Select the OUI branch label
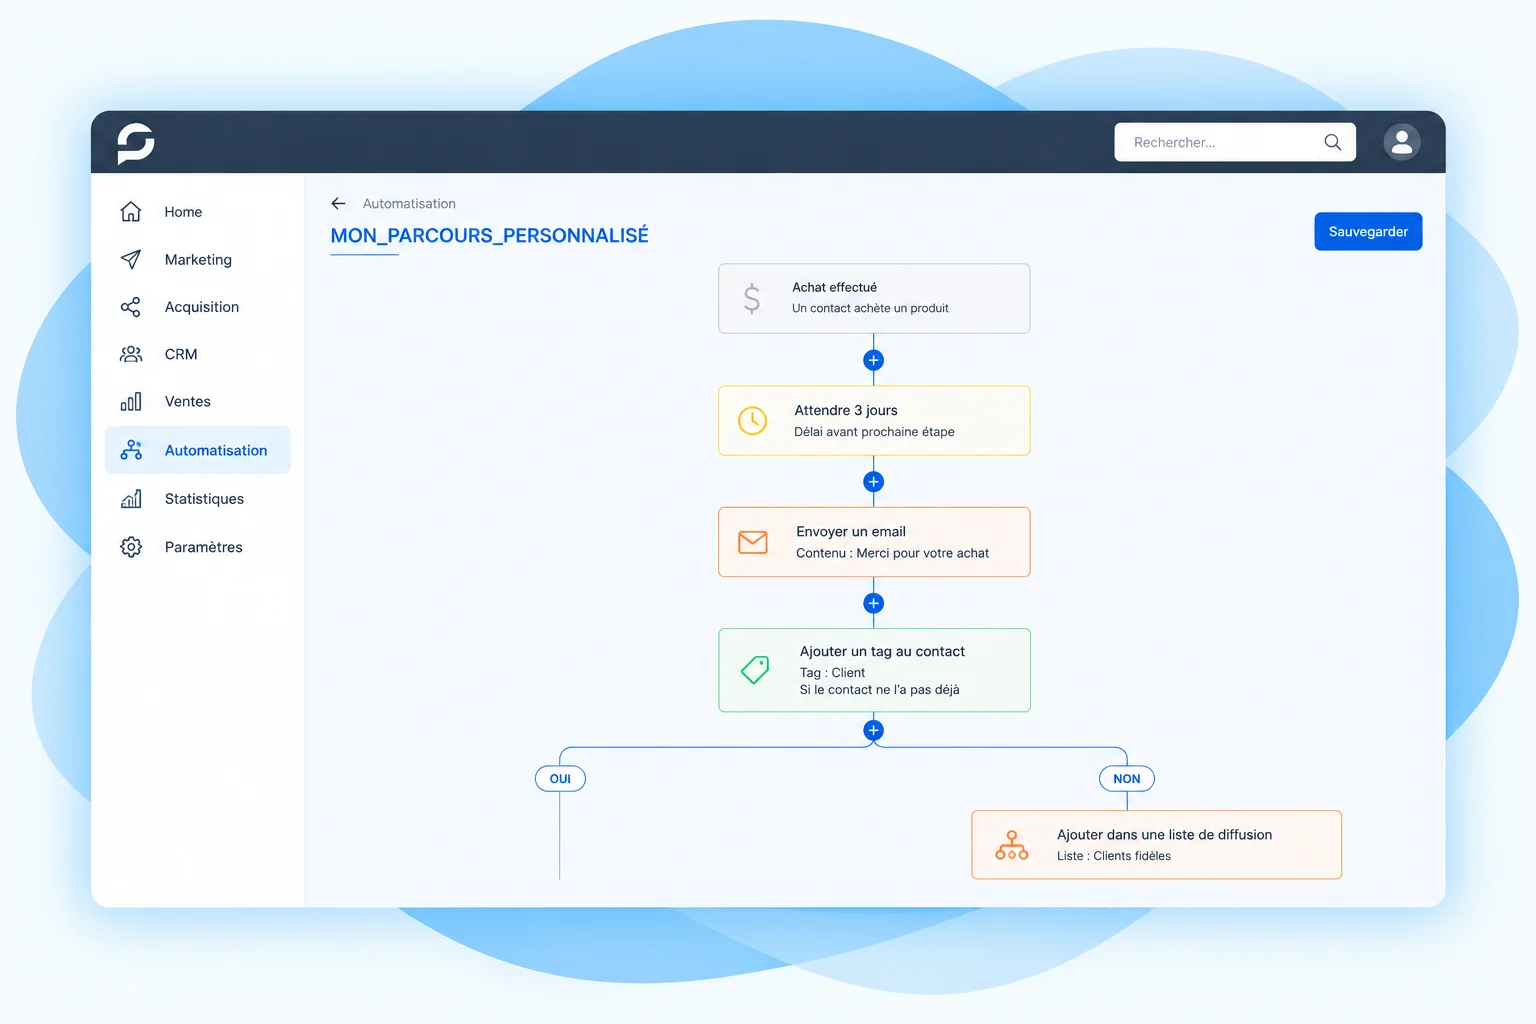This screenshot has width=1536, height=1024. pos(560,779)
